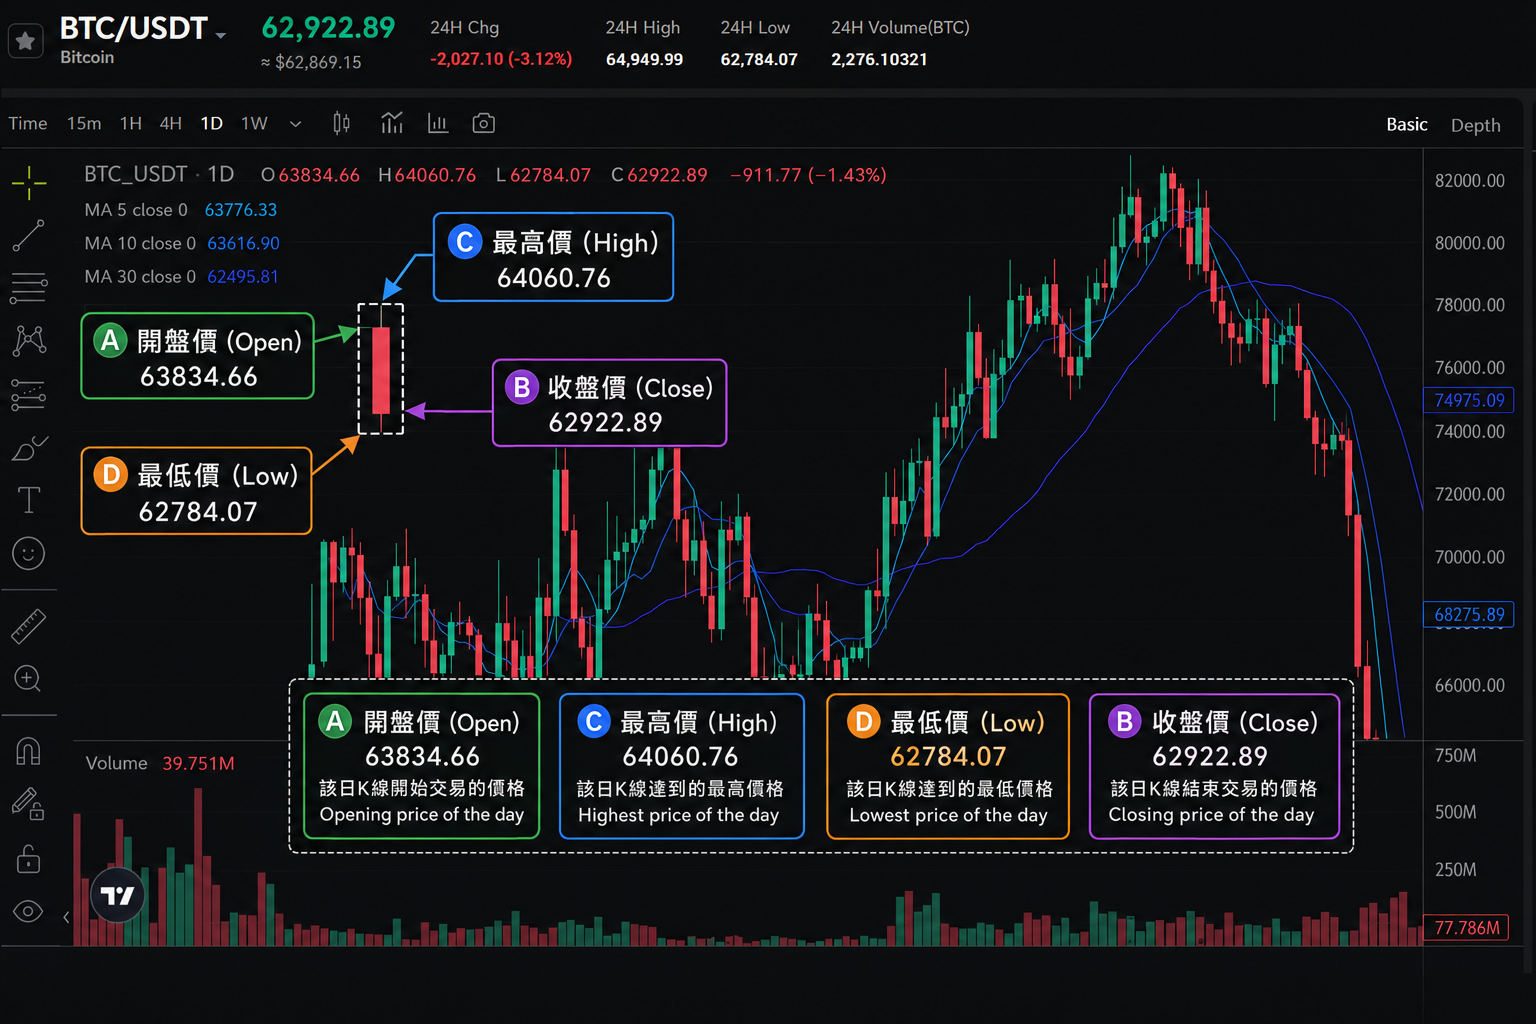Toggle stay in drawing mode pencil-lock
Viewport: 1536px width, 1024px height.
(x=28, y=804)
